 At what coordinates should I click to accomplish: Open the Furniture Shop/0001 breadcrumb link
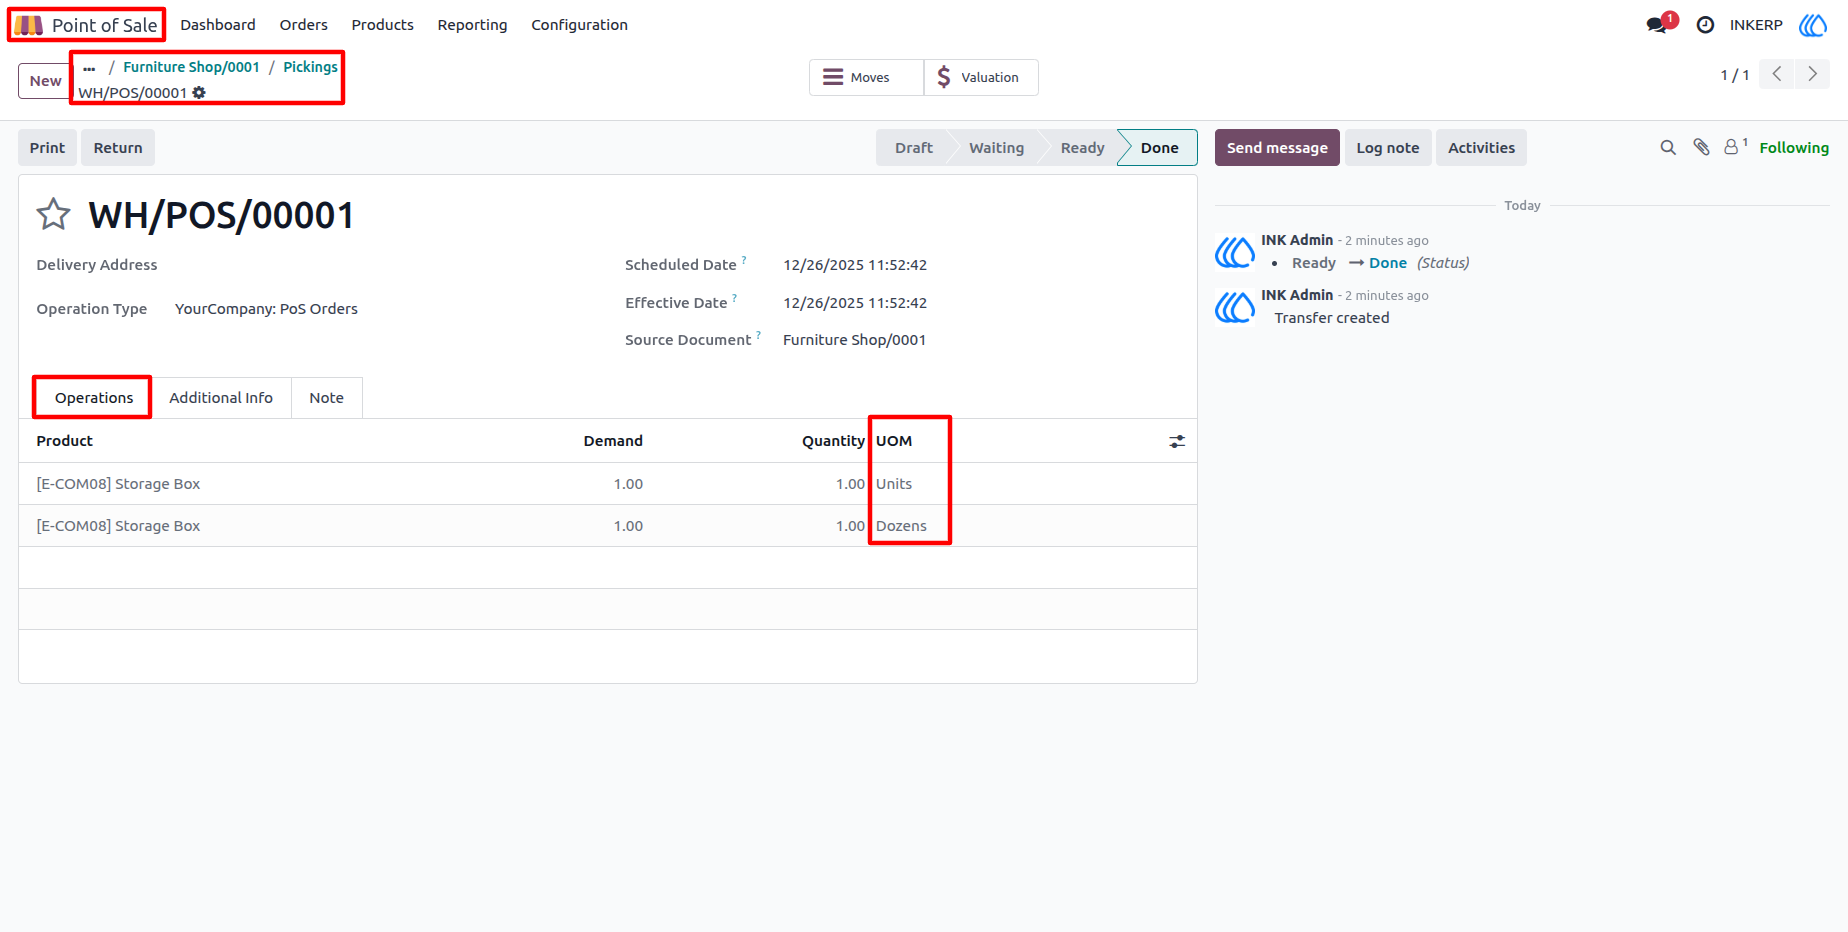(x=191, y=67)
